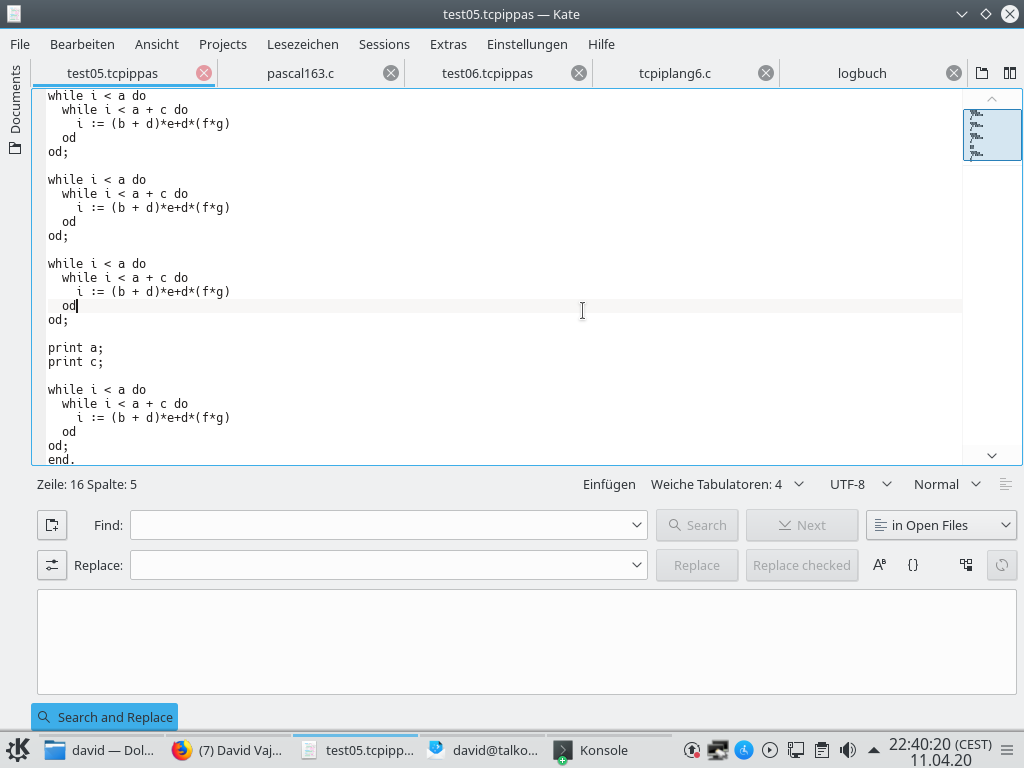Expand the 'in Open Files' search scope dropdown
The height and width of the screenshot is (768, 1024).
click(941, 525)
